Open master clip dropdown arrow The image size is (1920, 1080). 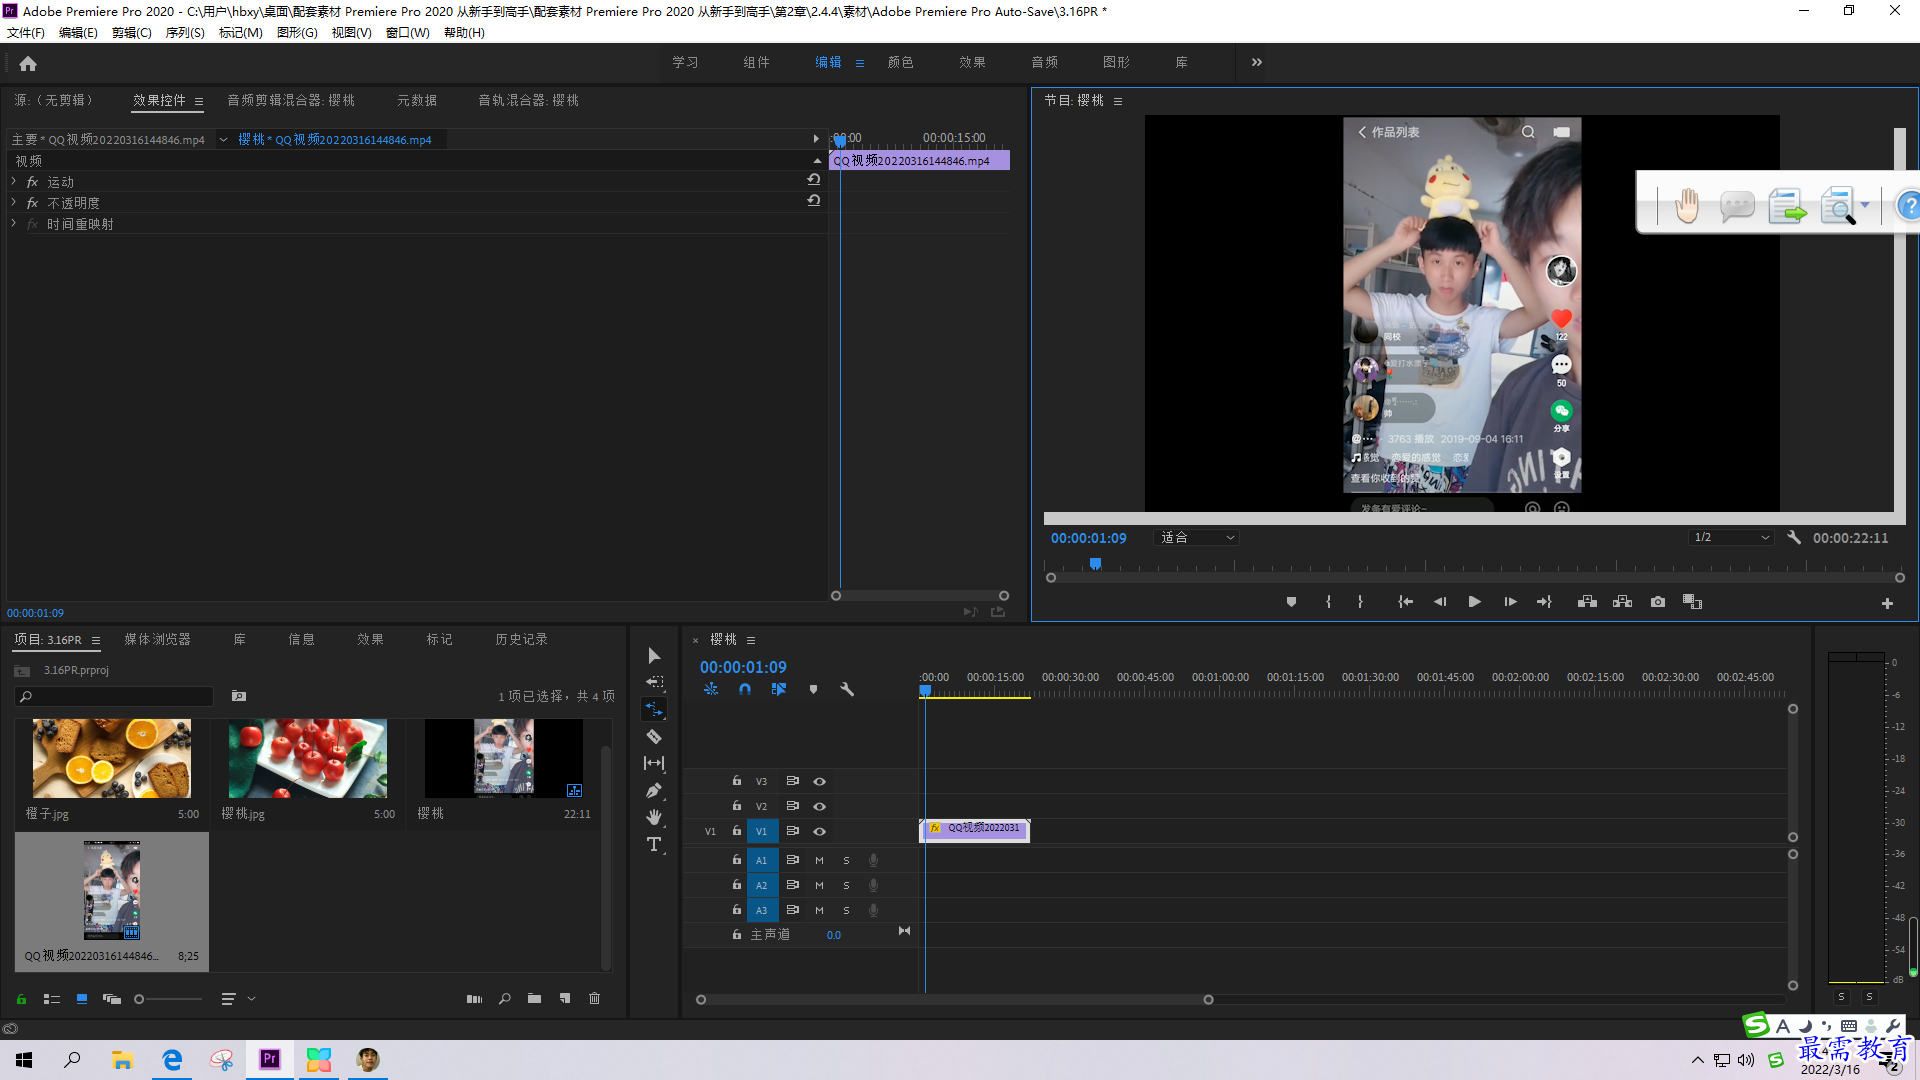click(x=223, y=140)
